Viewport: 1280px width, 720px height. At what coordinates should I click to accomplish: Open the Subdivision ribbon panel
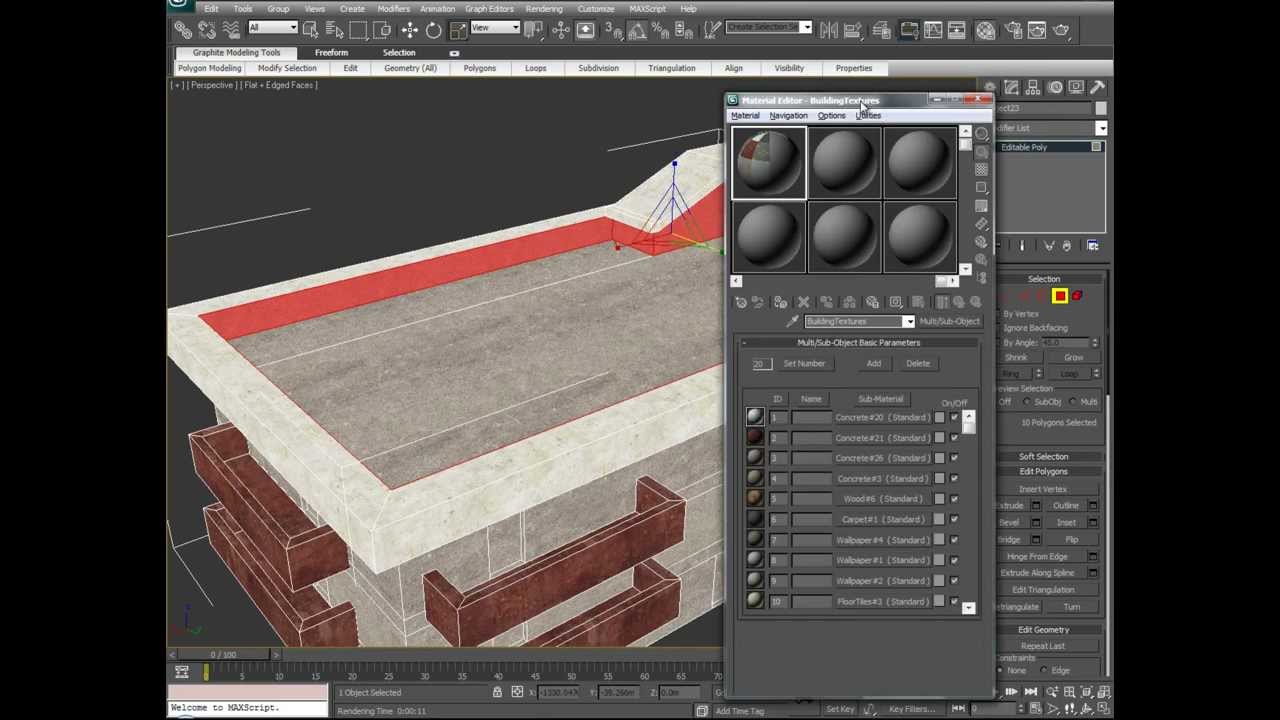[598, 68]
